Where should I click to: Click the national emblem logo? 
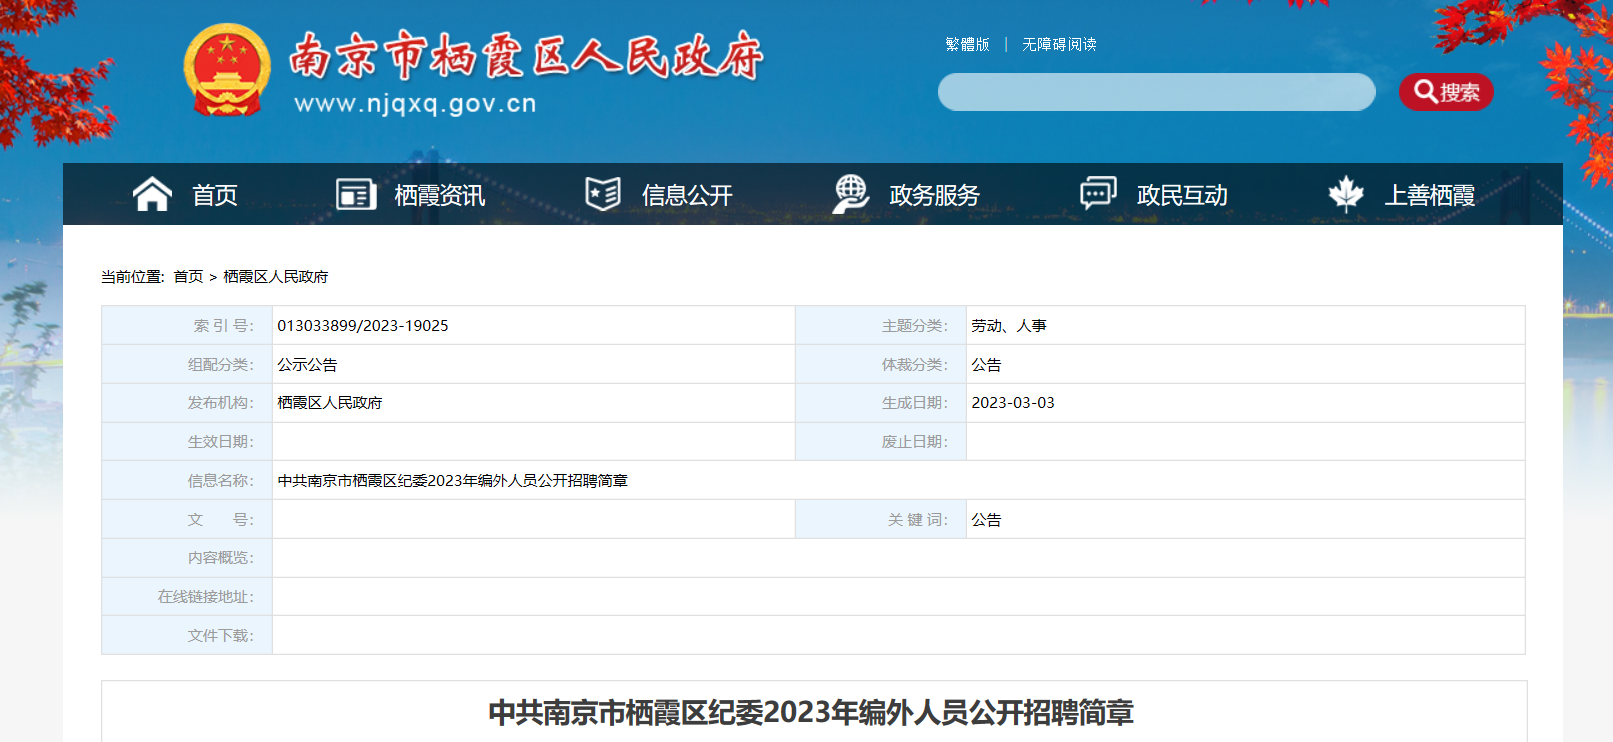[x=227, y=71]
